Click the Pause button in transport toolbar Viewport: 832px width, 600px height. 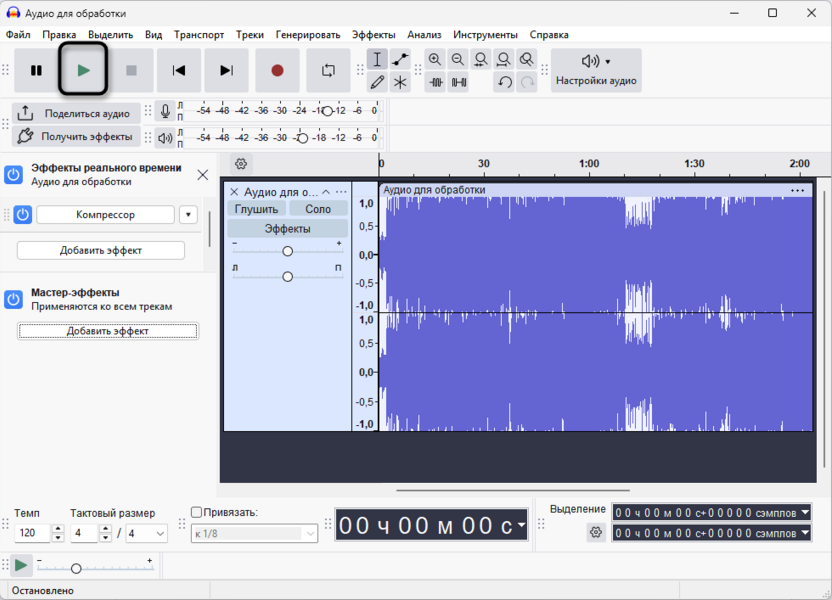click(x=36, y=71)
